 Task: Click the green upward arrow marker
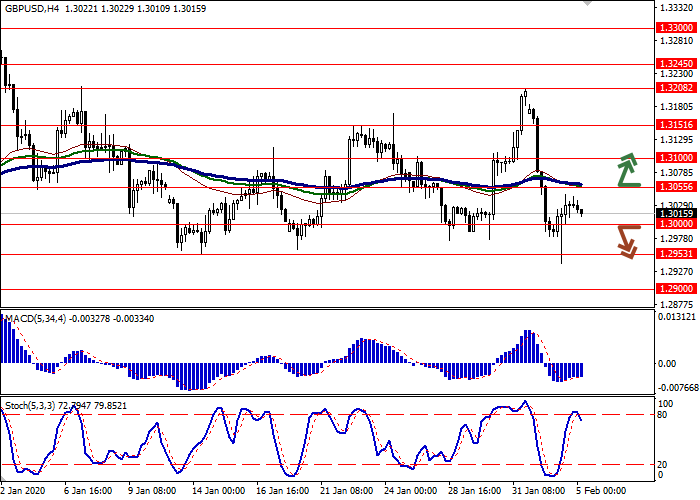coord(627,171)
